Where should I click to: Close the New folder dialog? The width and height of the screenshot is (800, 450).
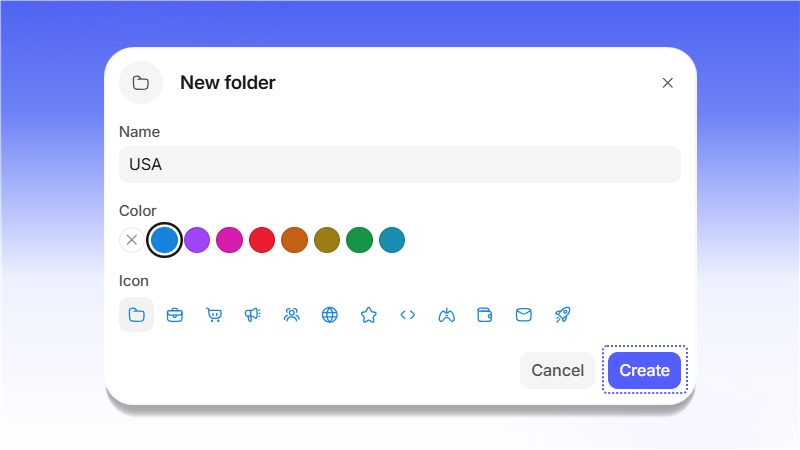coord(667,83)
